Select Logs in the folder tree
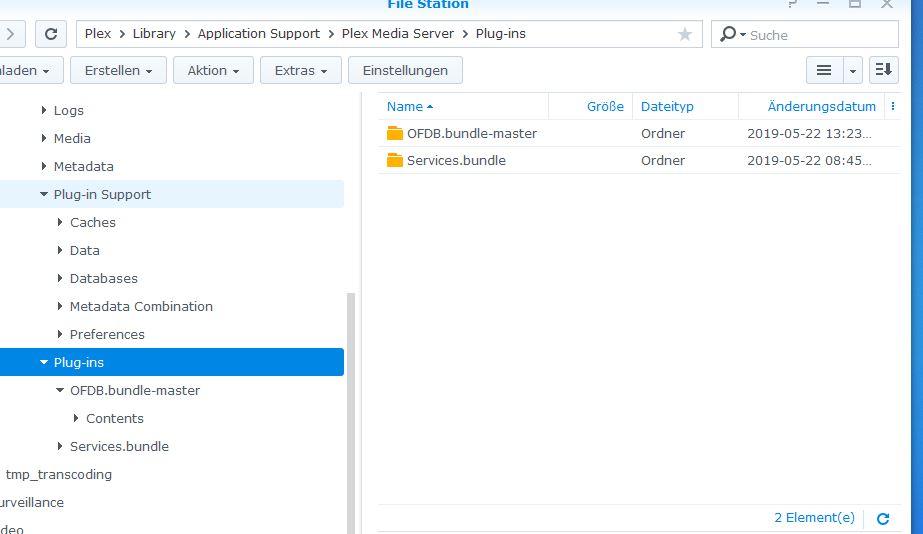 69,111
